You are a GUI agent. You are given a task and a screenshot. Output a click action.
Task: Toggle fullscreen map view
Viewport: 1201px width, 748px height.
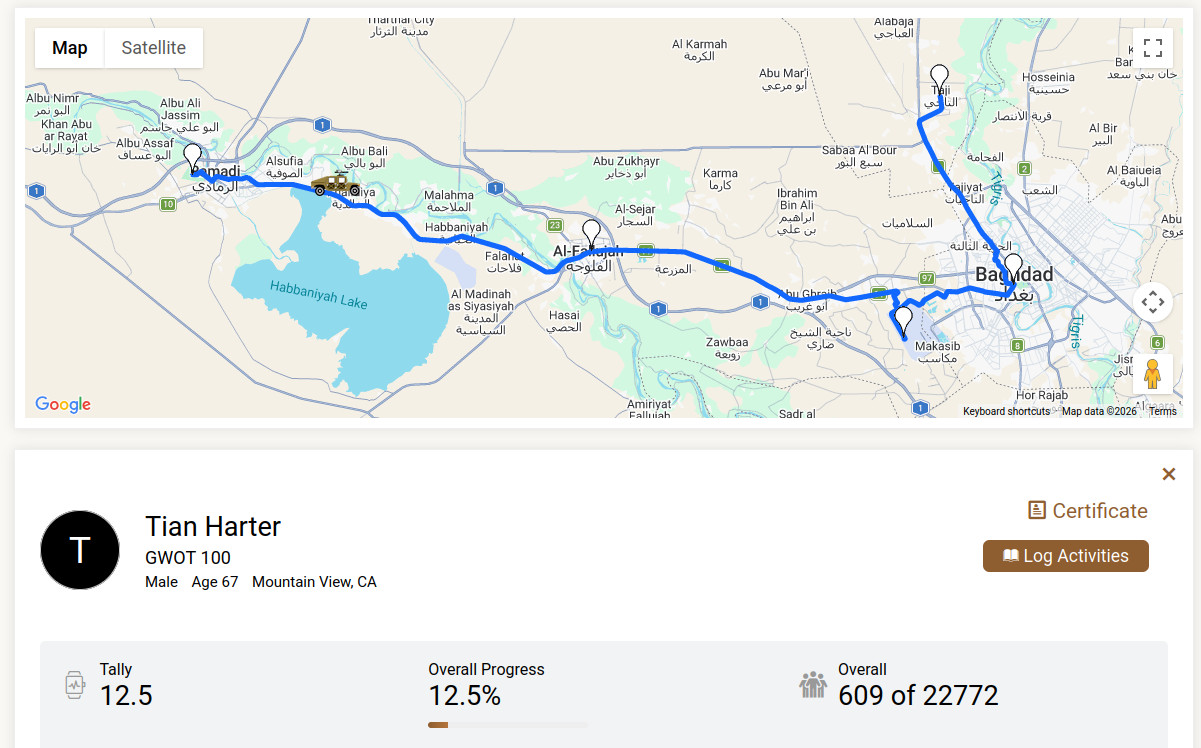coord(1152,48)
